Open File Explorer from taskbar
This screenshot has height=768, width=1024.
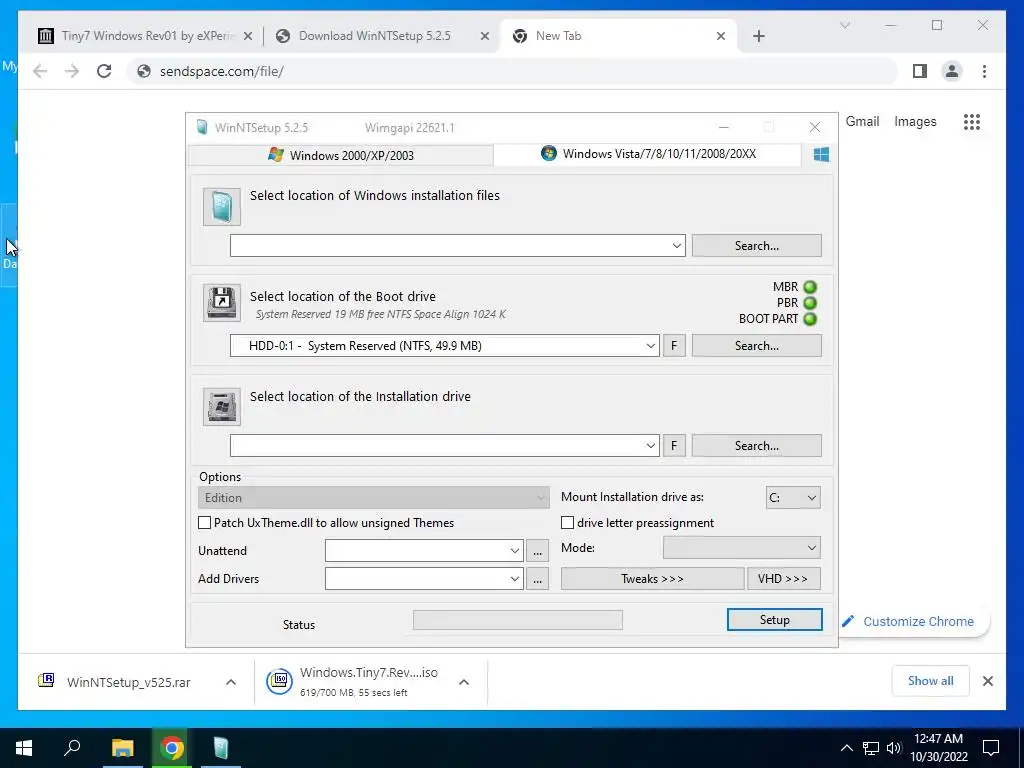pos(122,748)
